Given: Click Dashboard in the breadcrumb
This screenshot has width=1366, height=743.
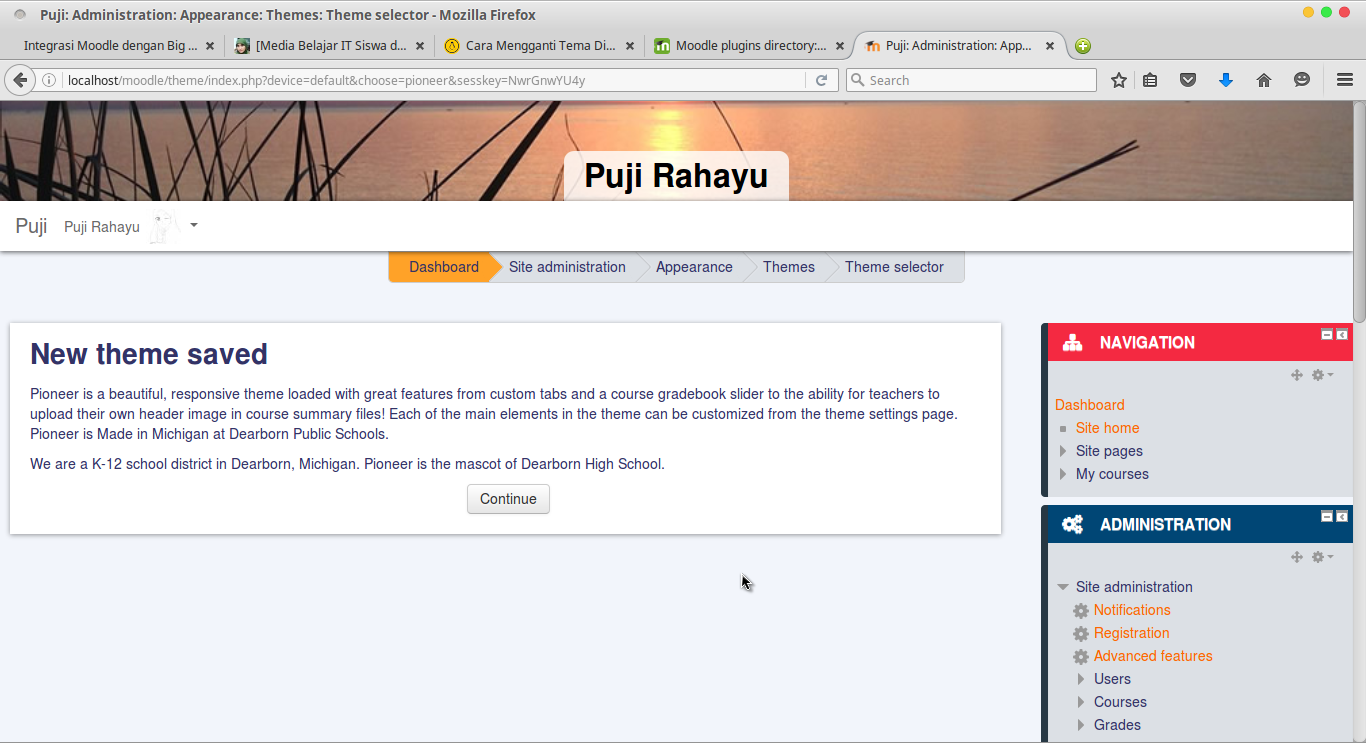Looking at the screenshot, I should click(444, 267).
